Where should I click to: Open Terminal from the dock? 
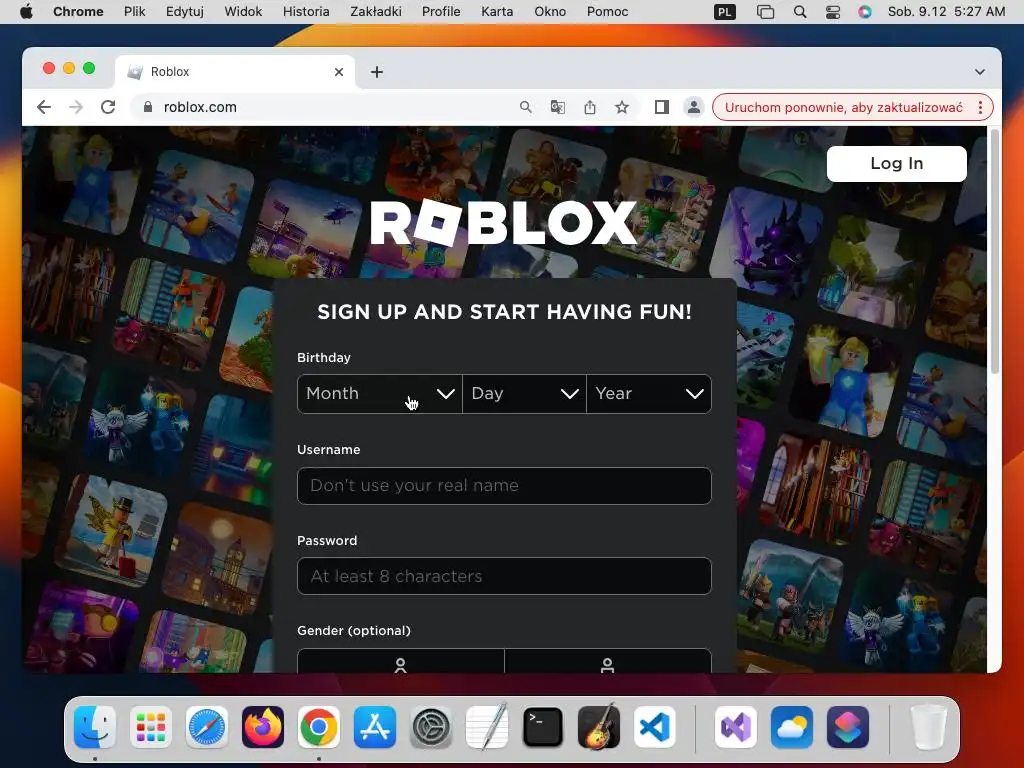click(x=543, y=727)
